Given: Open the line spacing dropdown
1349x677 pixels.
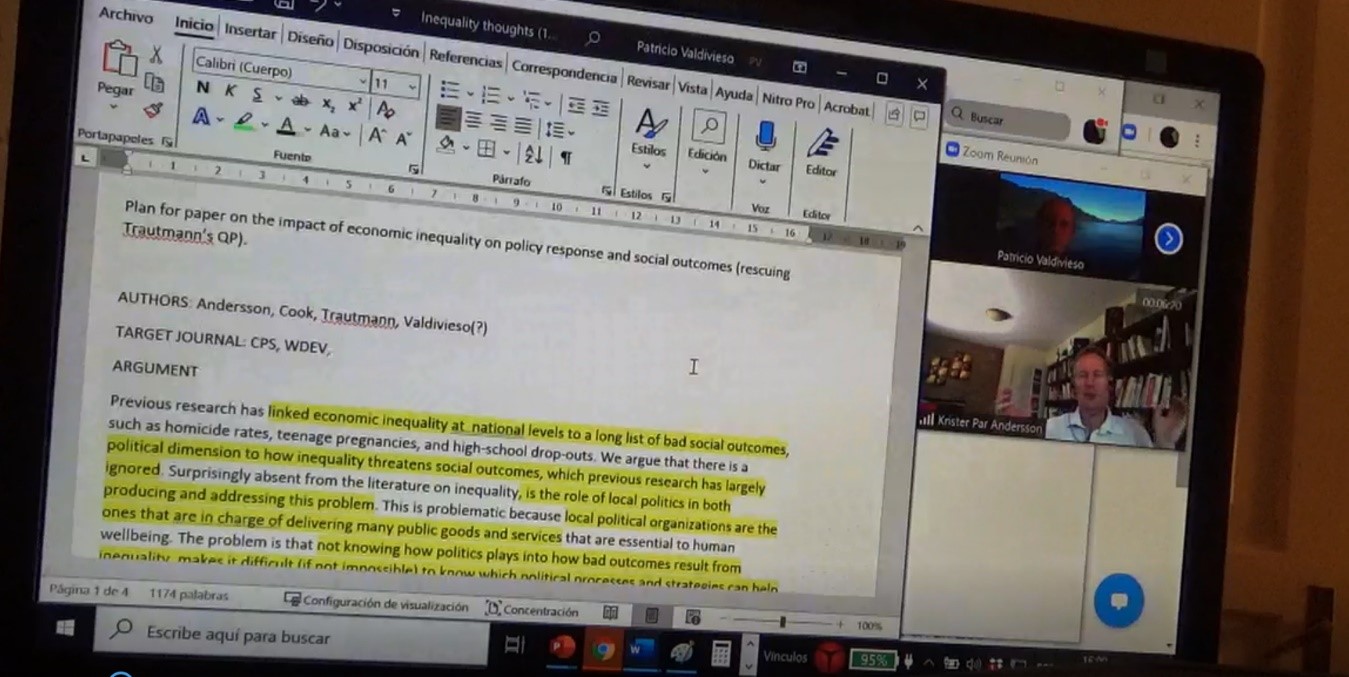Looking at the screenshot, I should click(560, 131).
